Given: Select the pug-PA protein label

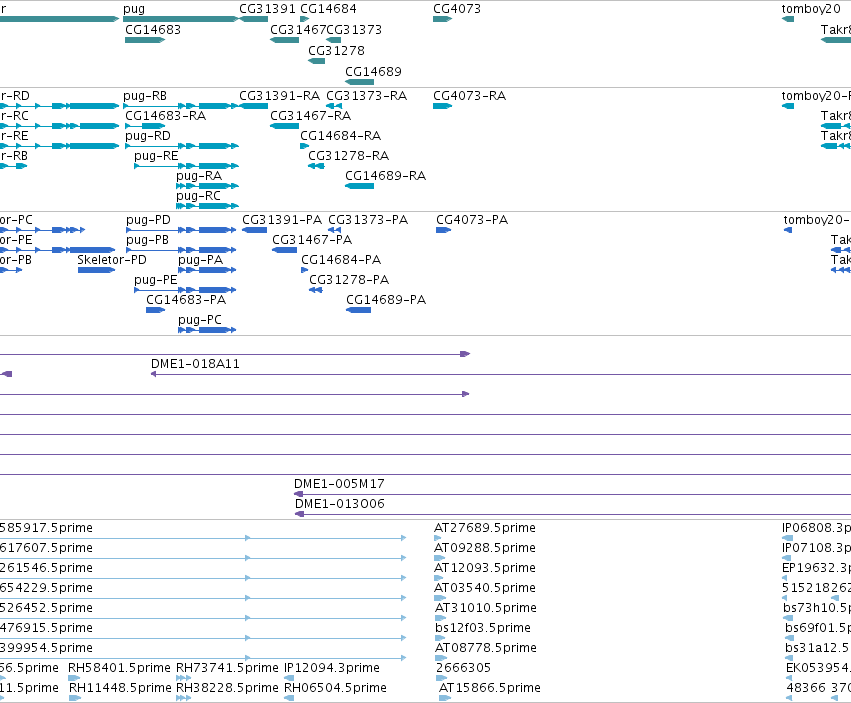Looking at the screenshot, I should pyautogui.click(x=201, y=260).
